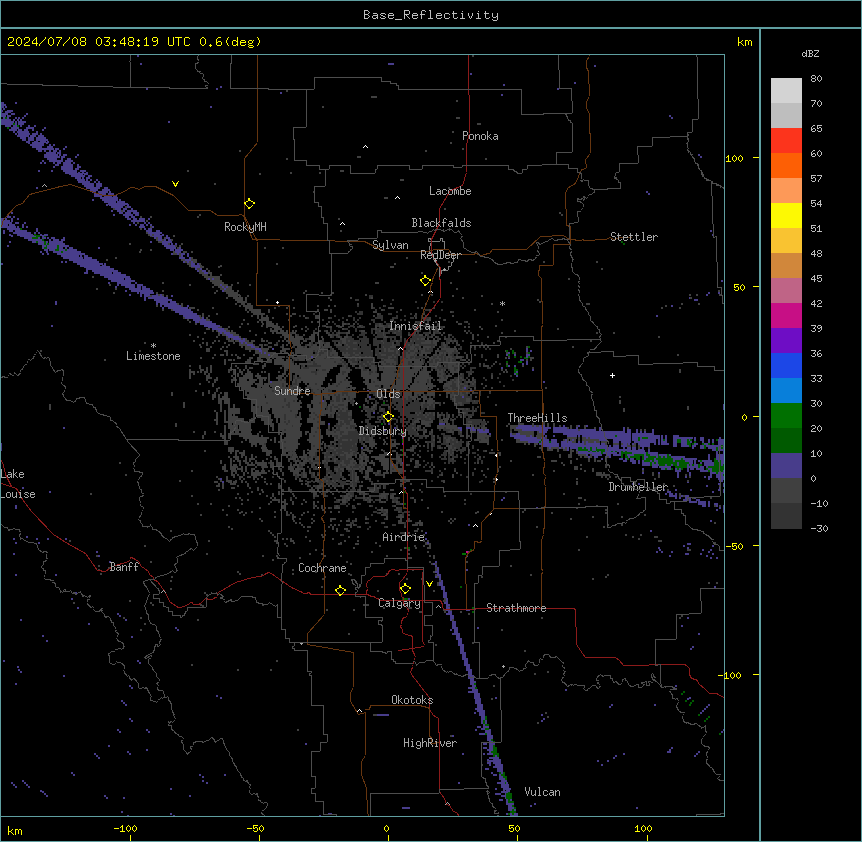
Task: Click the yellow diamond marker south of RedDeer
Action: (x=425, y=281)
